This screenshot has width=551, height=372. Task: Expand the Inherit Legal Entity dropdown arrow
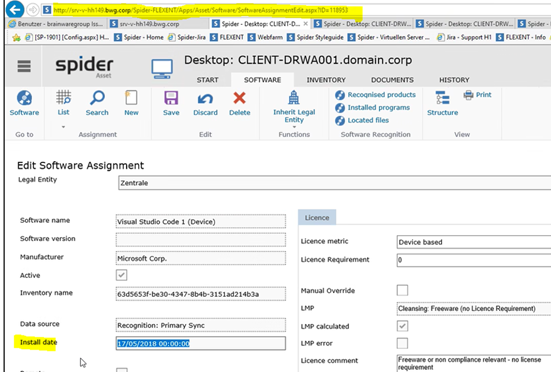(x=294, y=127)
